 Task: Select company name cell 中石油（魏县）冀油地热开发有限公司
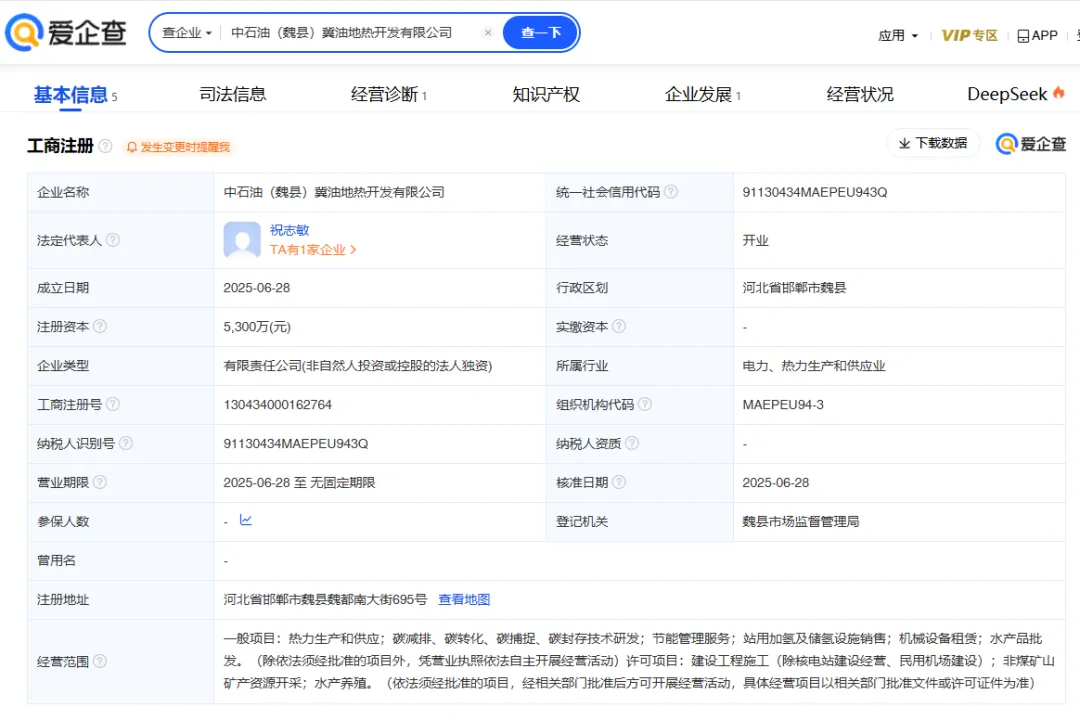pos(334,192)
